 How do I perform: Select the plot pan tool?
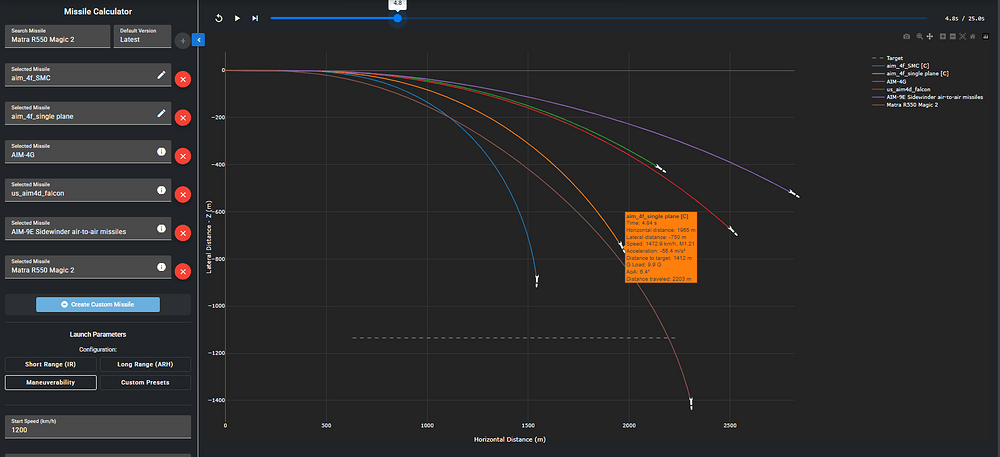[930, 36]
